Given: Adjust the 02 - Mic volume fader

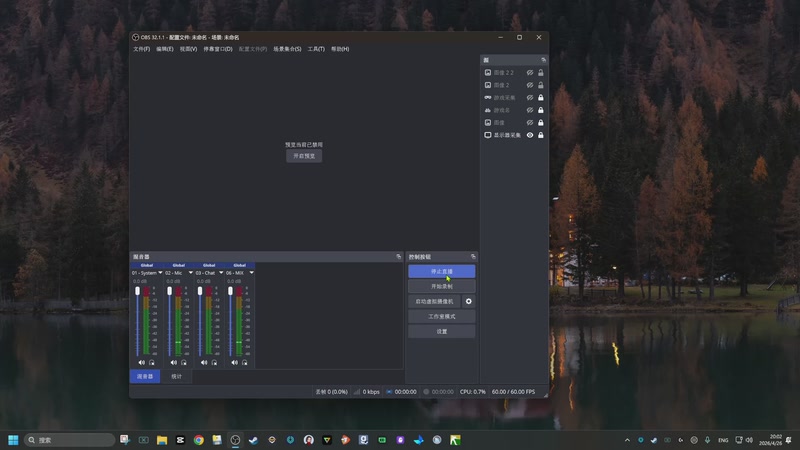Looking at the screenshot, I should click(x=169, y=291).
